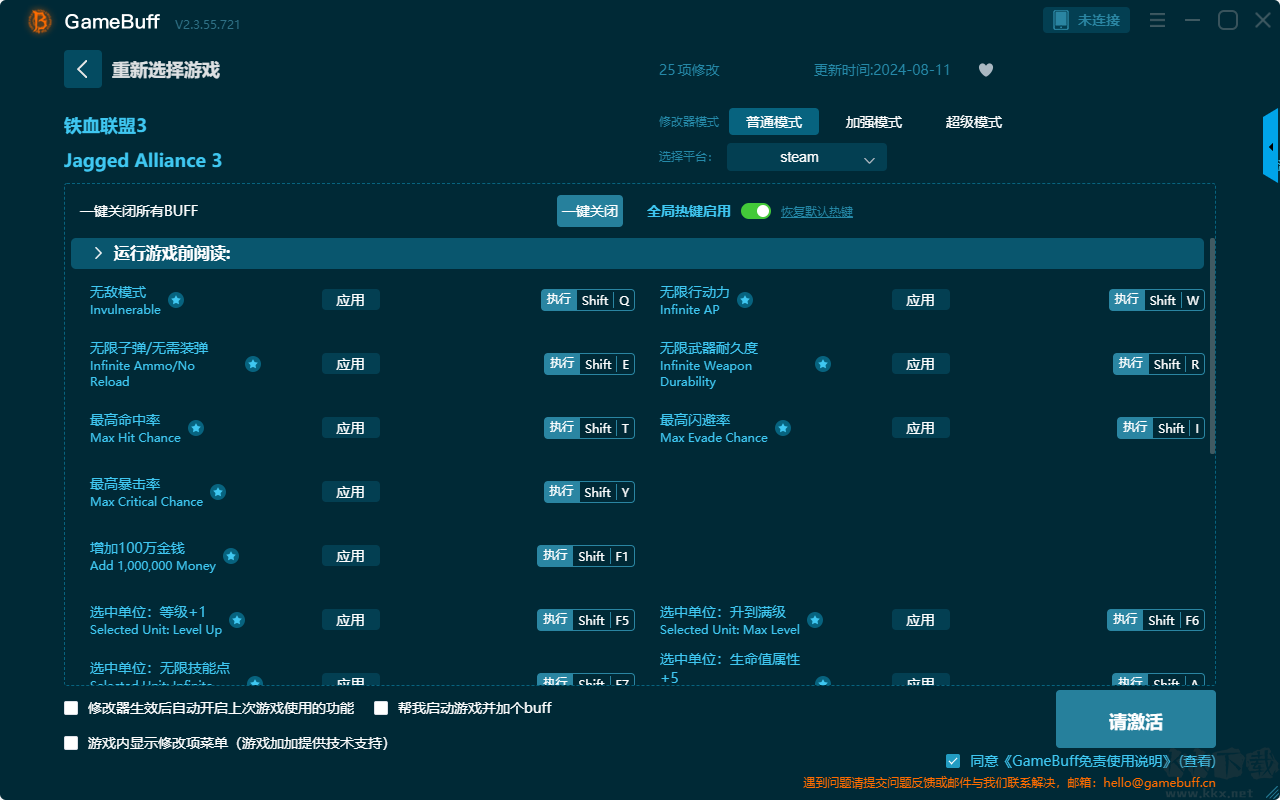Viewport: 1280px width, 800px height.
Task: Check show in-game modifier menu option
Action: (x=71, y=743)
